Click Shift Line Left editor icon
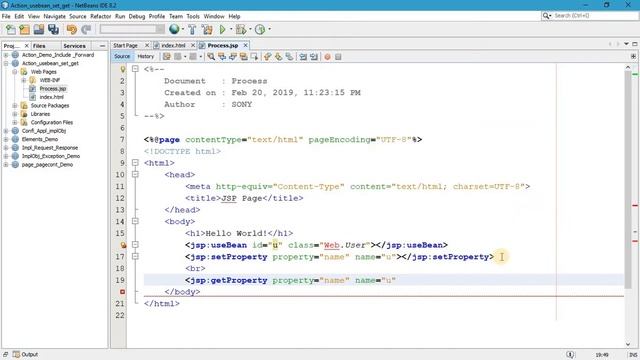 (x=303, y=57)
